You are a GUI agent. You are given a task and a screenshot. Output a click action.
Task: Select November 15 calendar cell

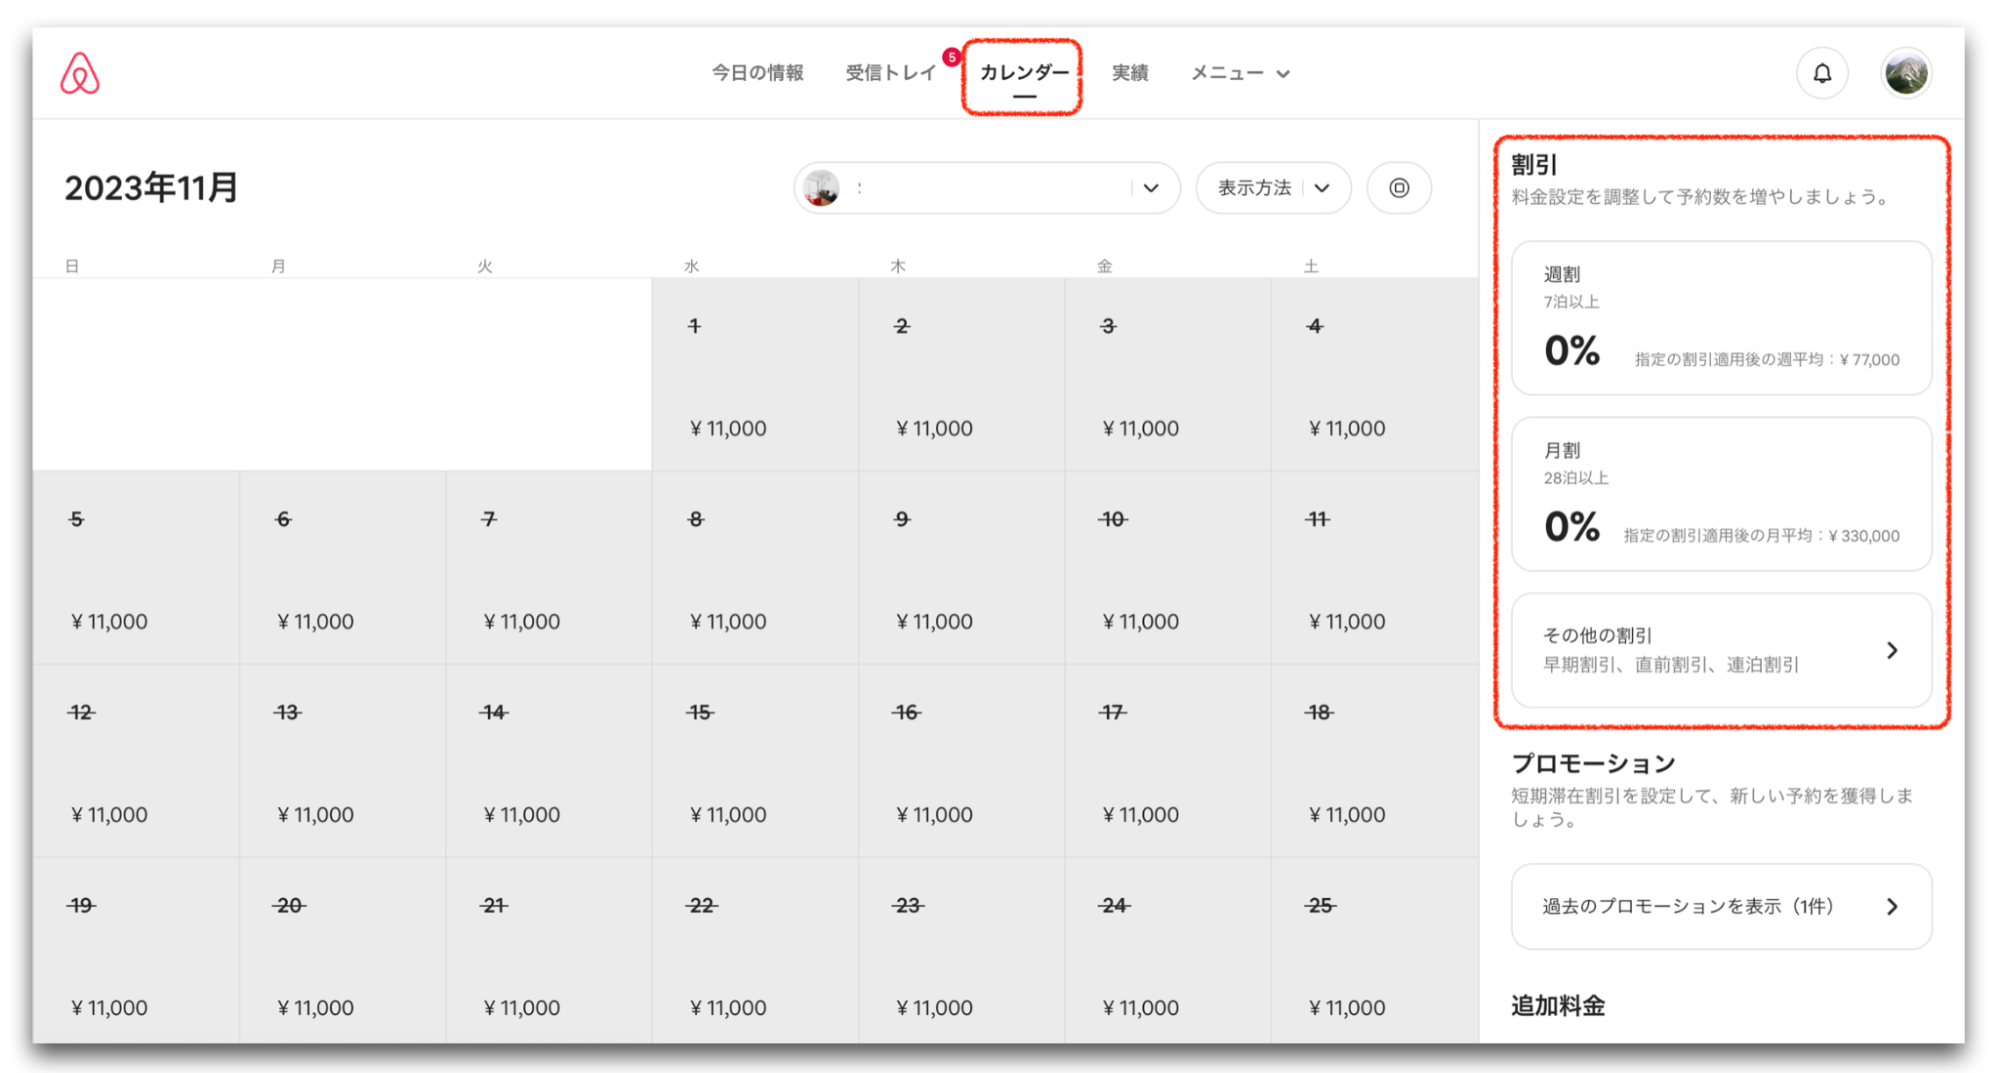(754, 760)
